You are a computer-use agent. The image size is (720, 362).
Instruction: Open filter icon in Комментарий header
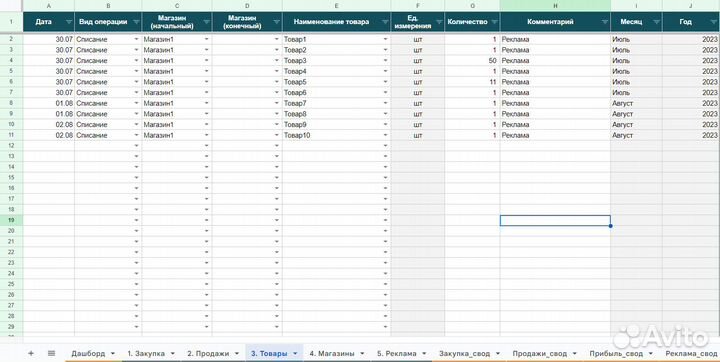click(604, 22)
